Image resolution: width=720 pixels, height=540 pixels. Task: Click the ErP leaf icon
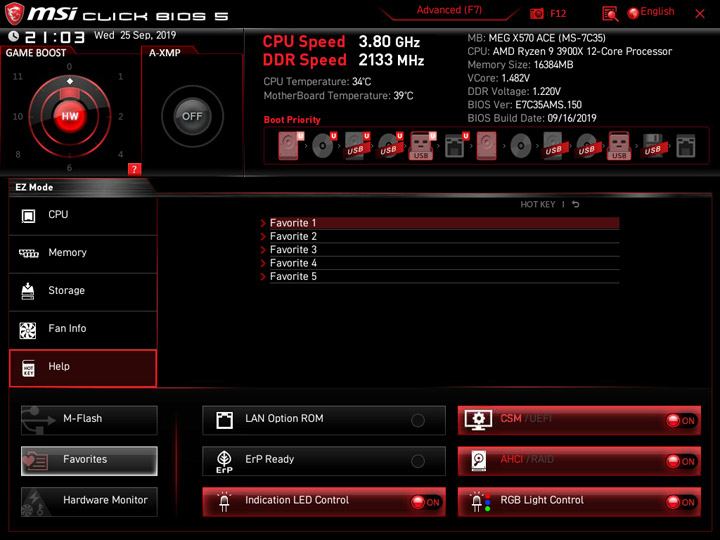[x=224, y=461]
